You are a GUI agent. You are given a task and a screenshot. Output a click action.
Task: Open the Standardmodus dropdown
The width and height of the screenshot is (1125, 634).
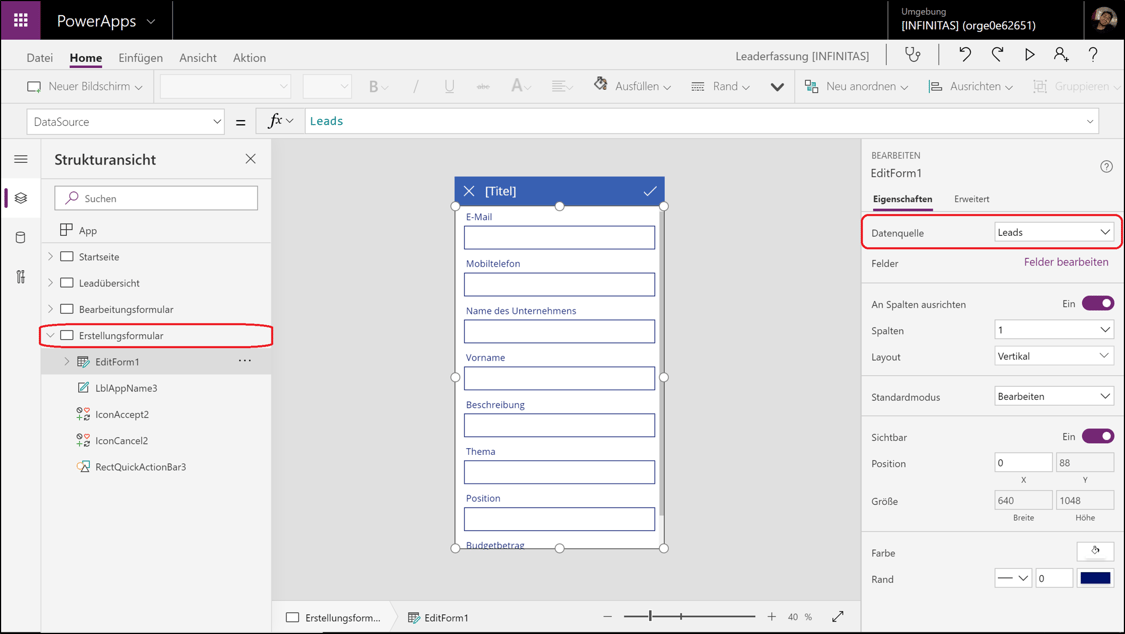click(1053, 396)
